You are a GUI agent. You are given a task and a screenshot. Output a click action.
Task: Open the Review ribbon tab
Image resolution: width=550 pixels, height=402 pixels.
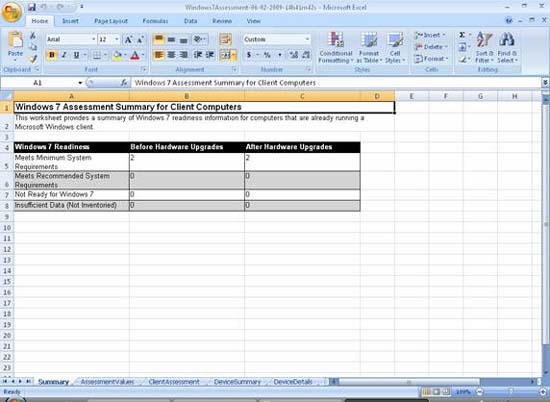(222, 21)
